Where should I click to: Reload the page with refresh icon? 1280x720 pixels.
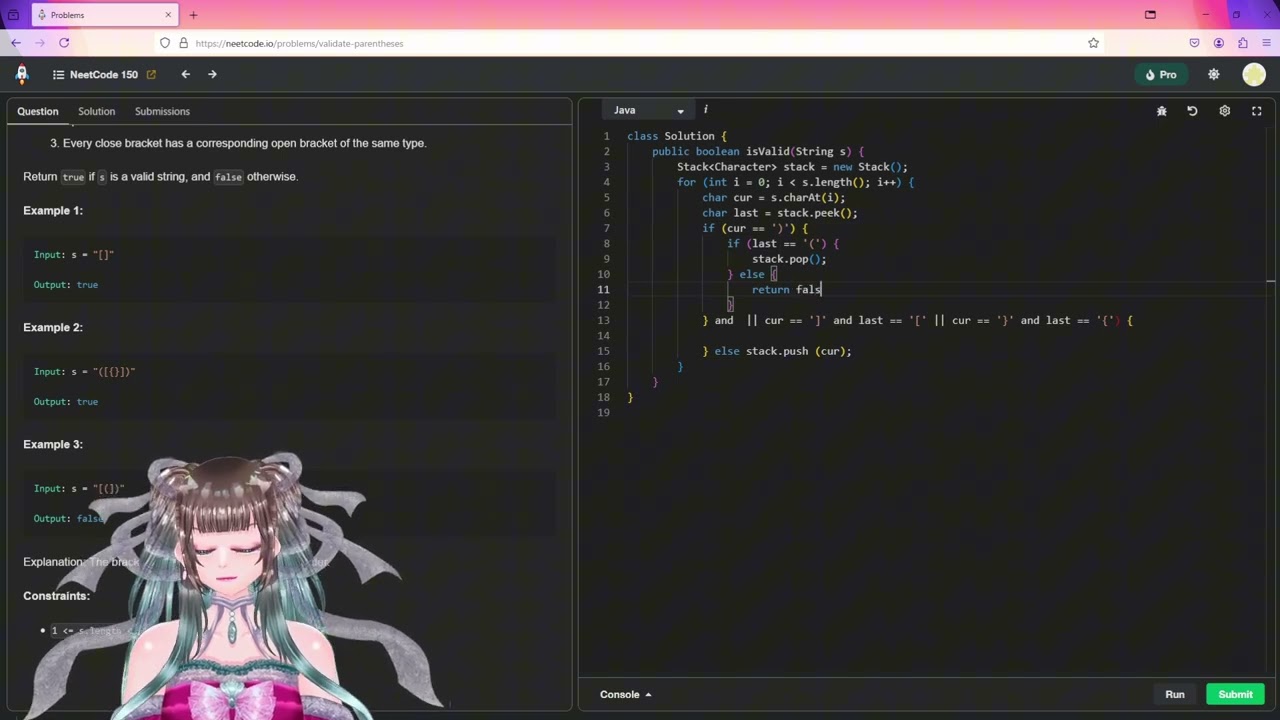64,43
